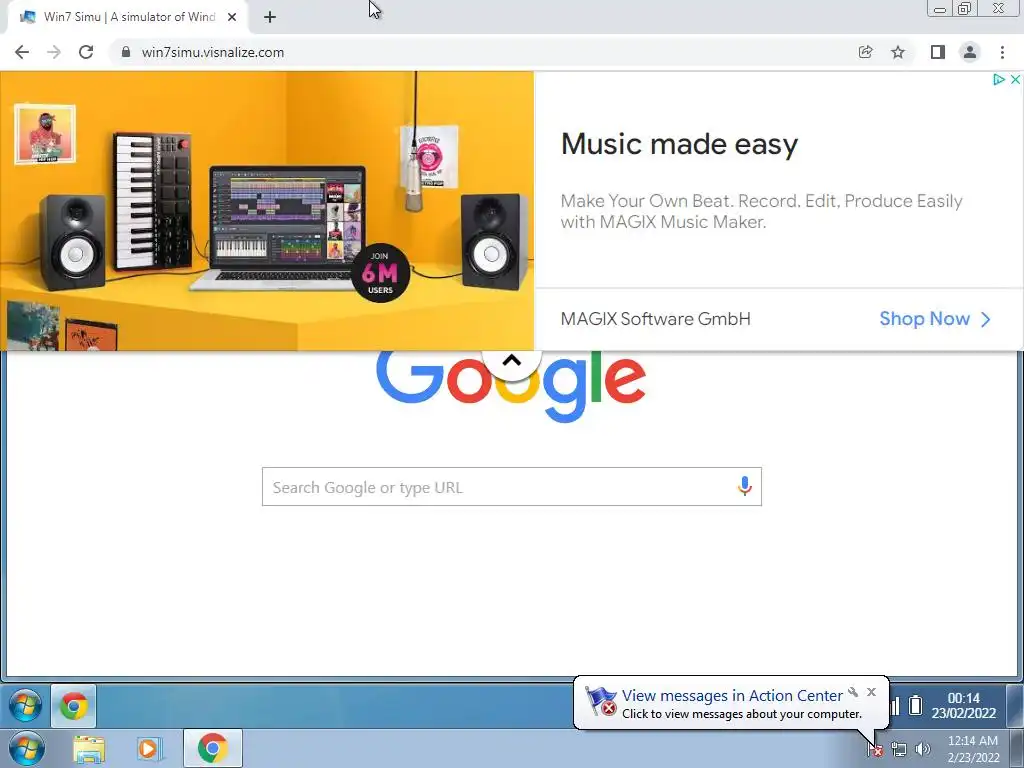Screen dimensions: 1024x768
Task: Select the Win7 Simu browser tab
Action: (x=127, y=17)
